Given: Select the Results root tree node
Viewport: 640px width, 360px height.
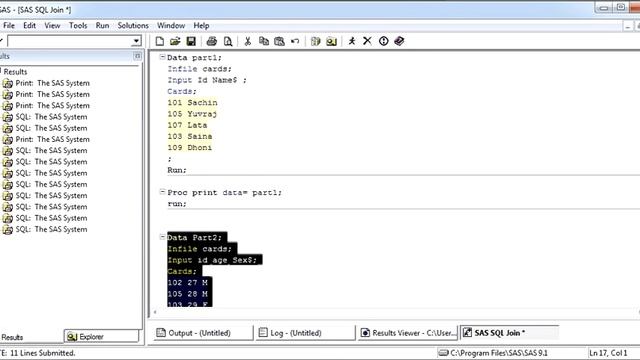Looking at the screenshot, I should (x=16, y=72).
